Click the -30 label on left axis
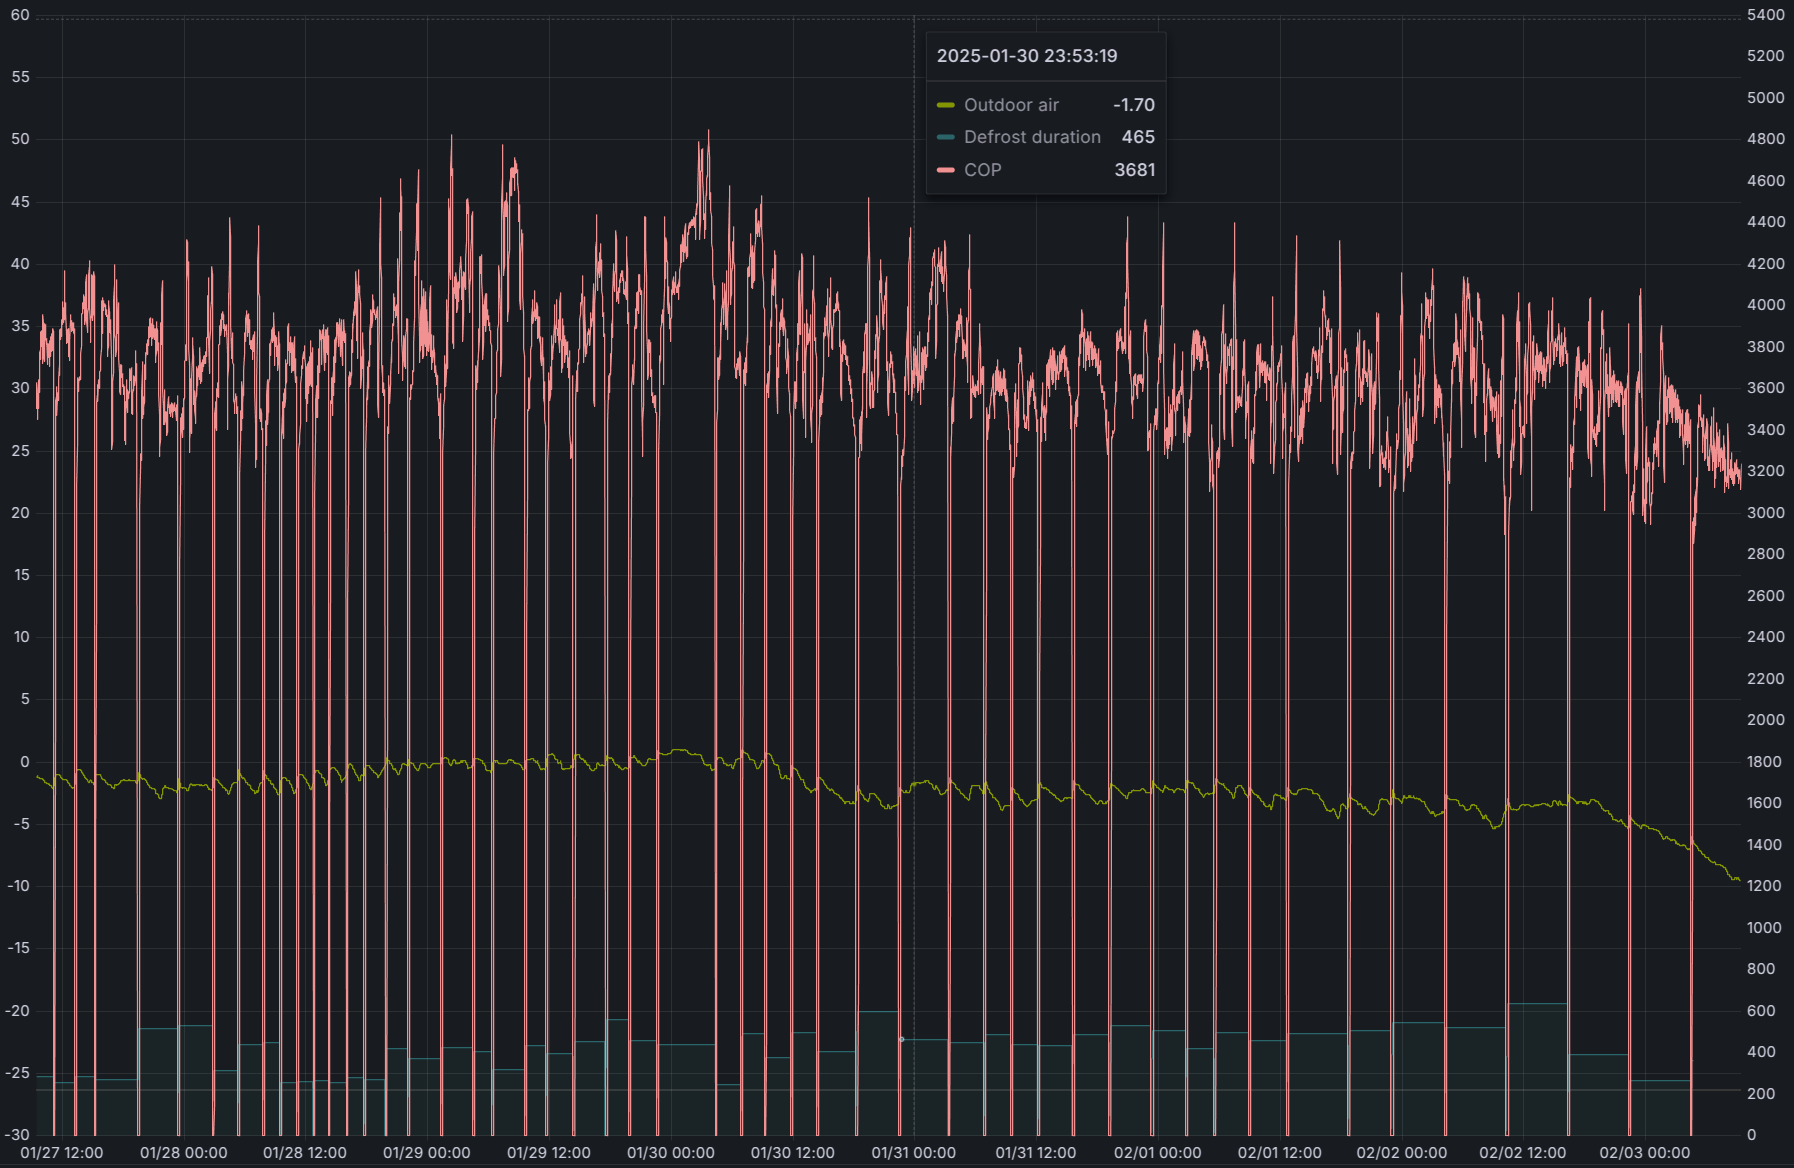This screenshot has width=1794, height=1168. (18, 1135)
